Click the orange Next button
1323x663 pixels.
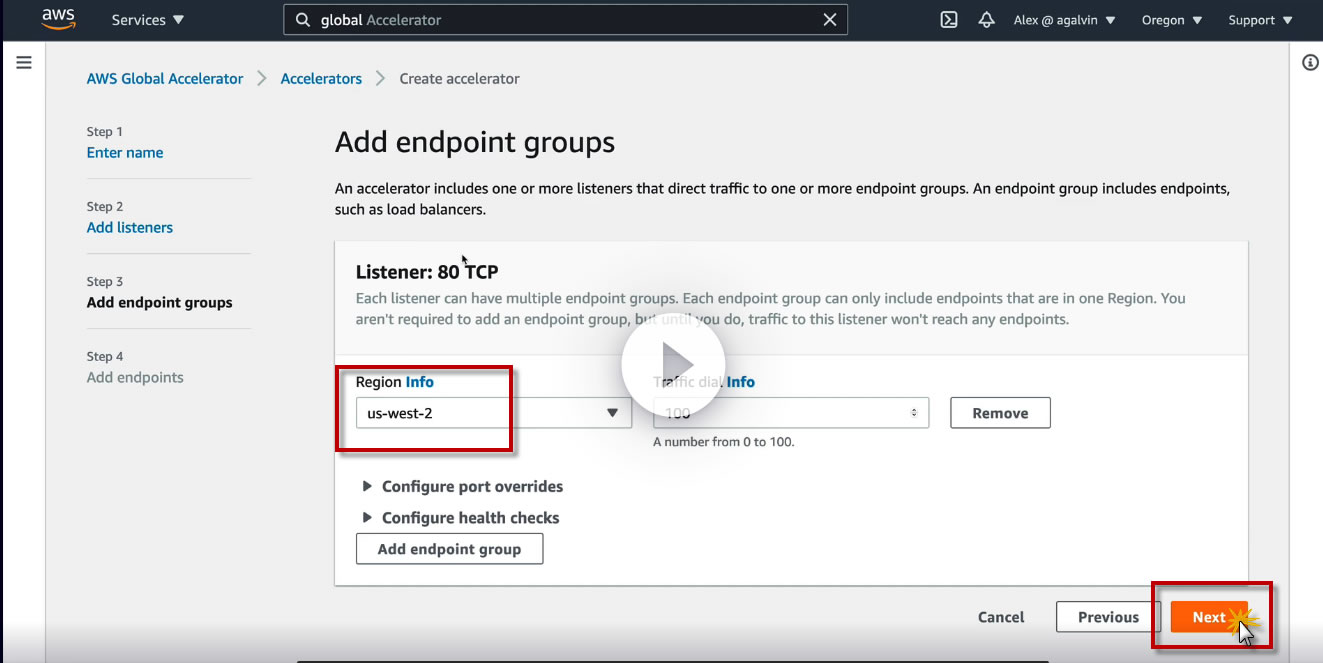pos(1209,617)
